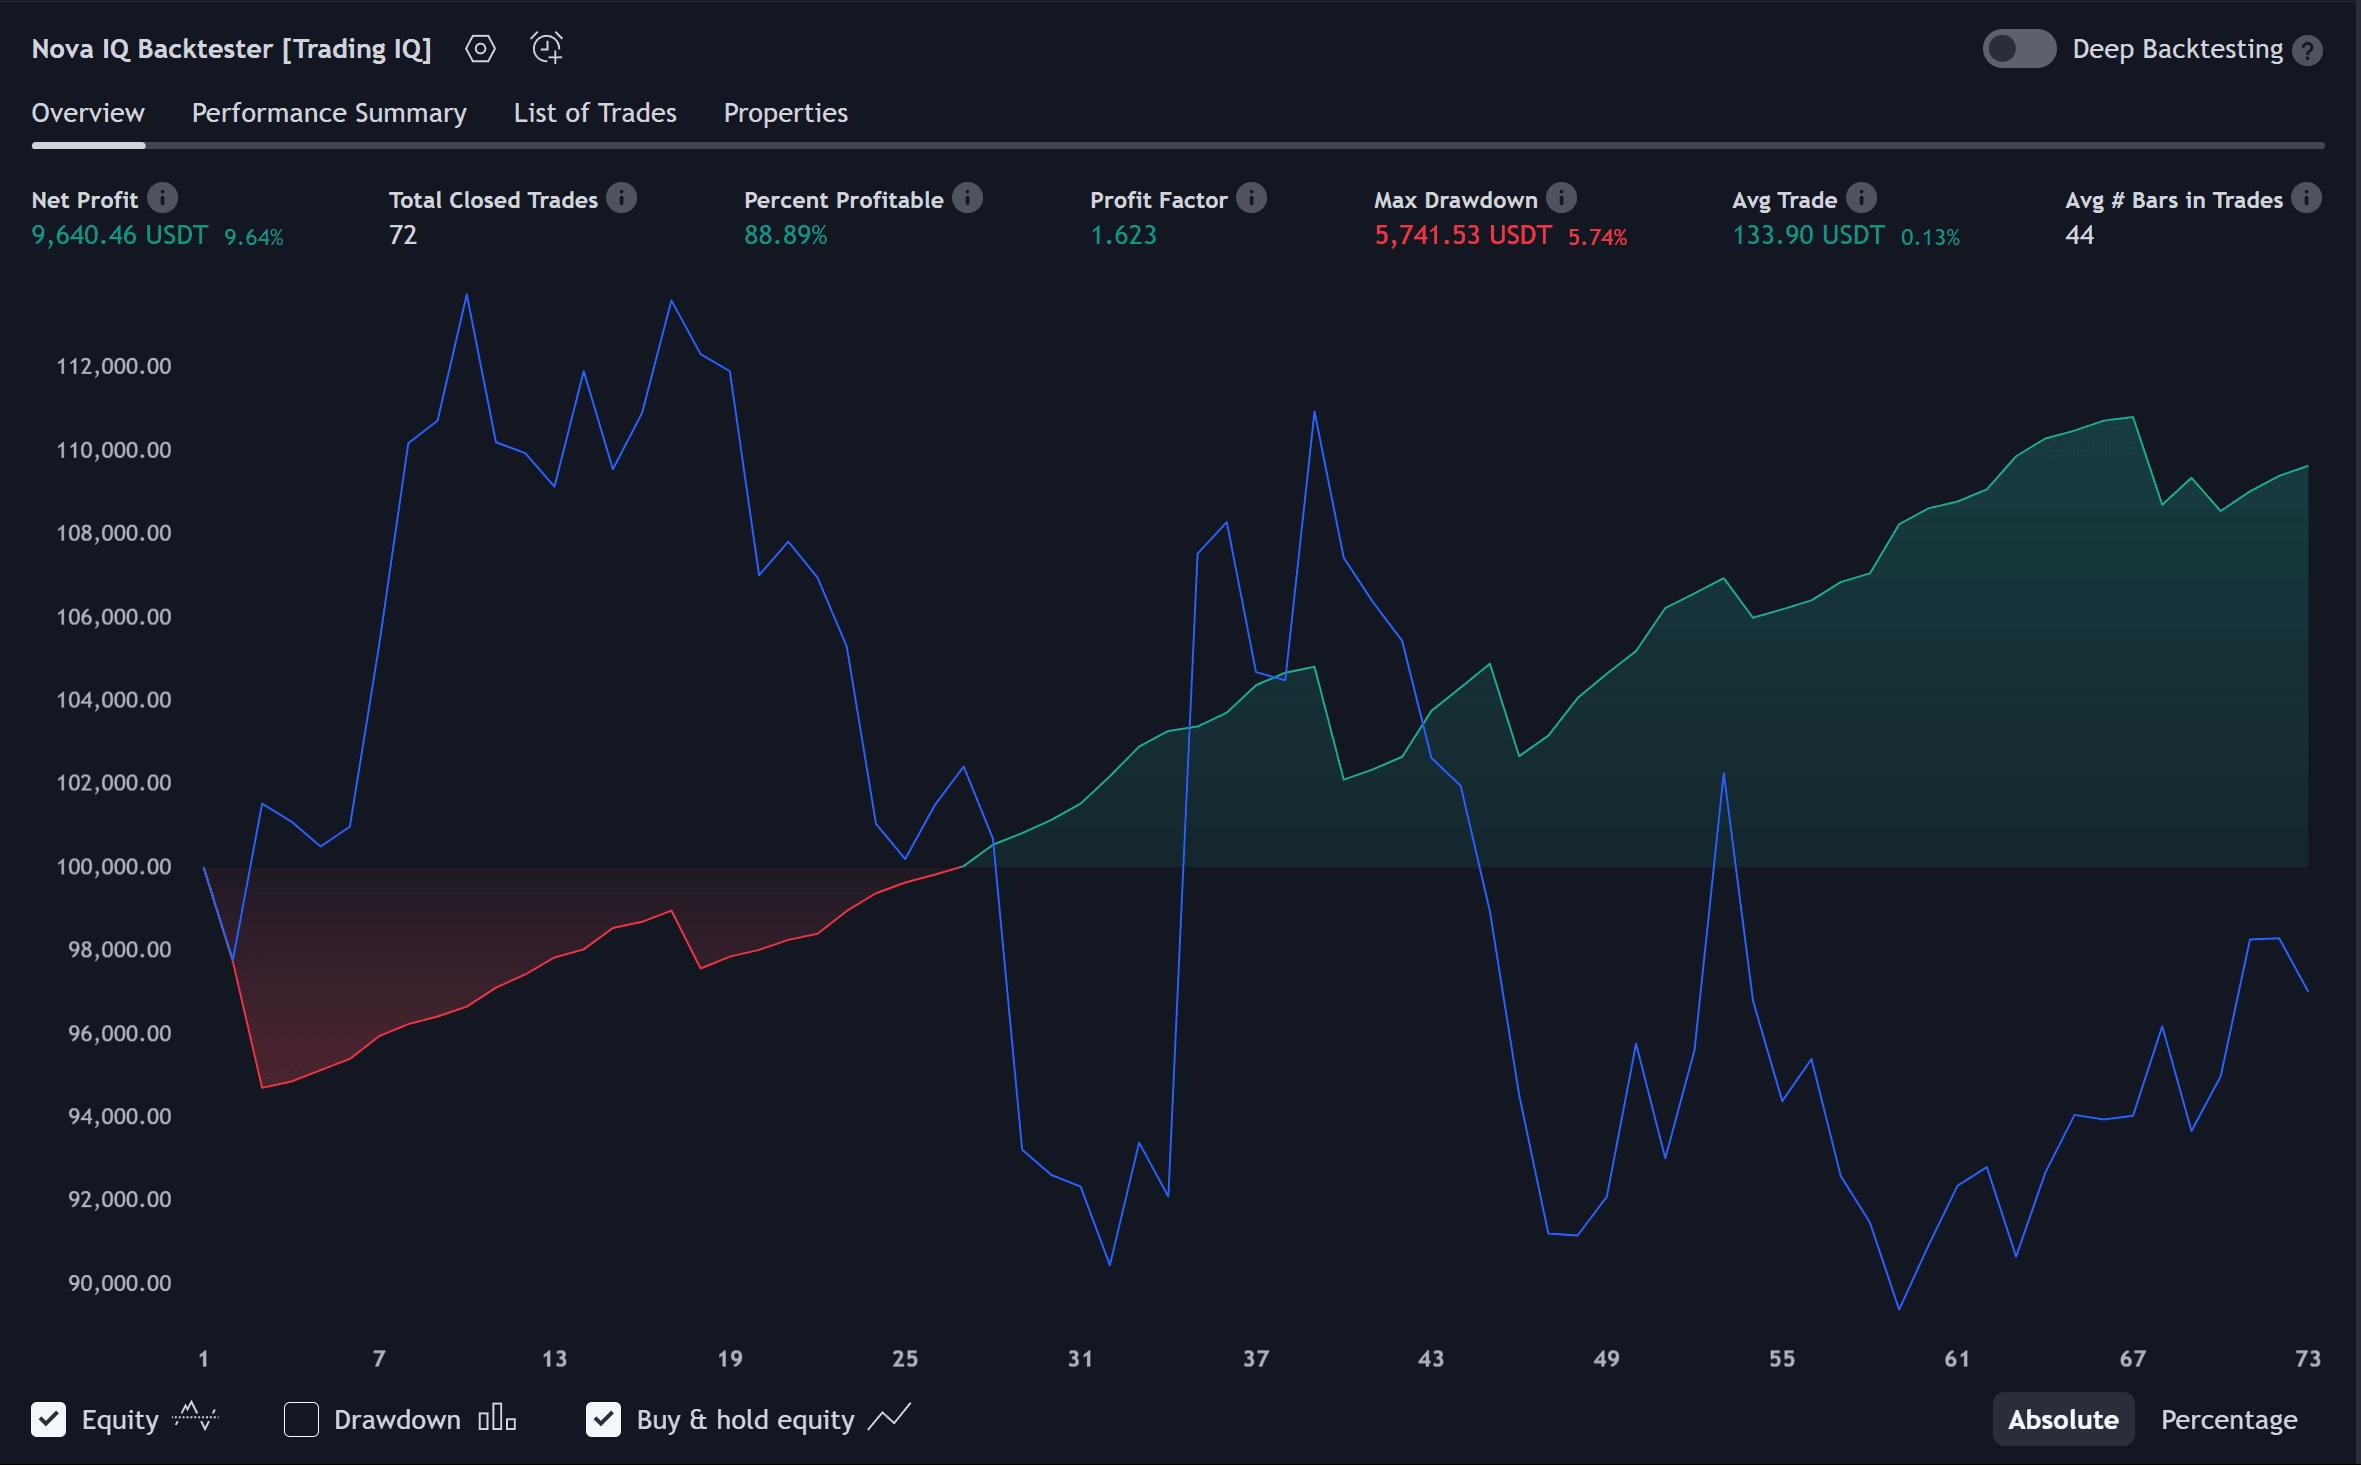Open the Performance Summary tab
Viewport: 2361px width, 1465px height.
[329, 113]
